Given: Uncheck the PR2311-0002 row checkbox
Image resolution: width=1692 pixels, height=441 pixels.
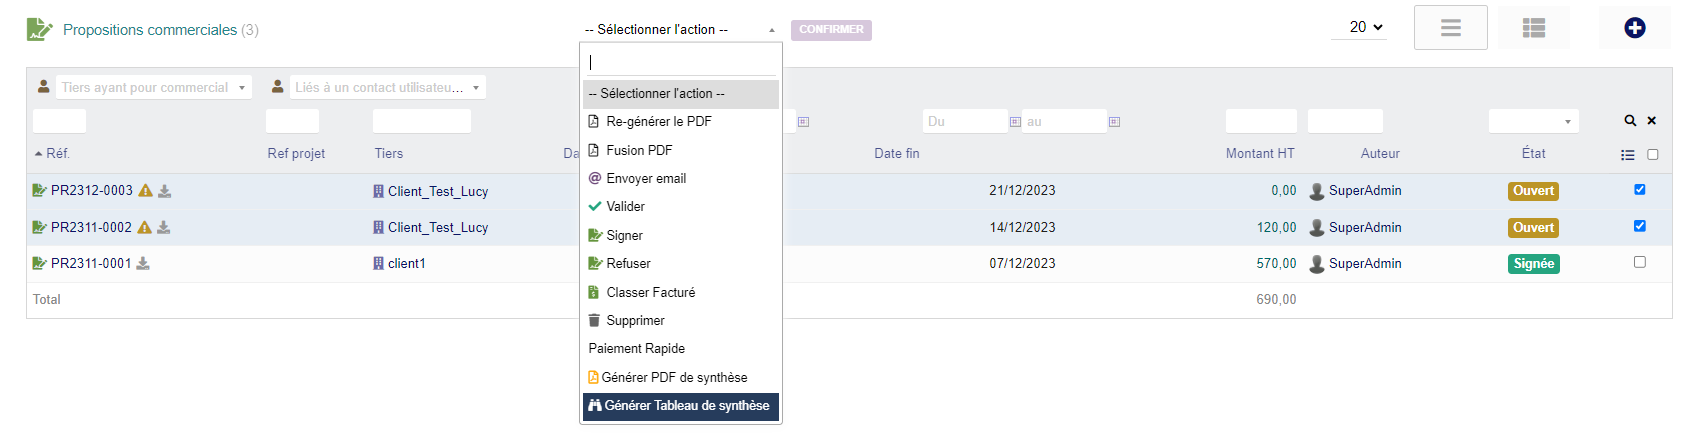Looking at the screenshot, I should (1639, 226).
